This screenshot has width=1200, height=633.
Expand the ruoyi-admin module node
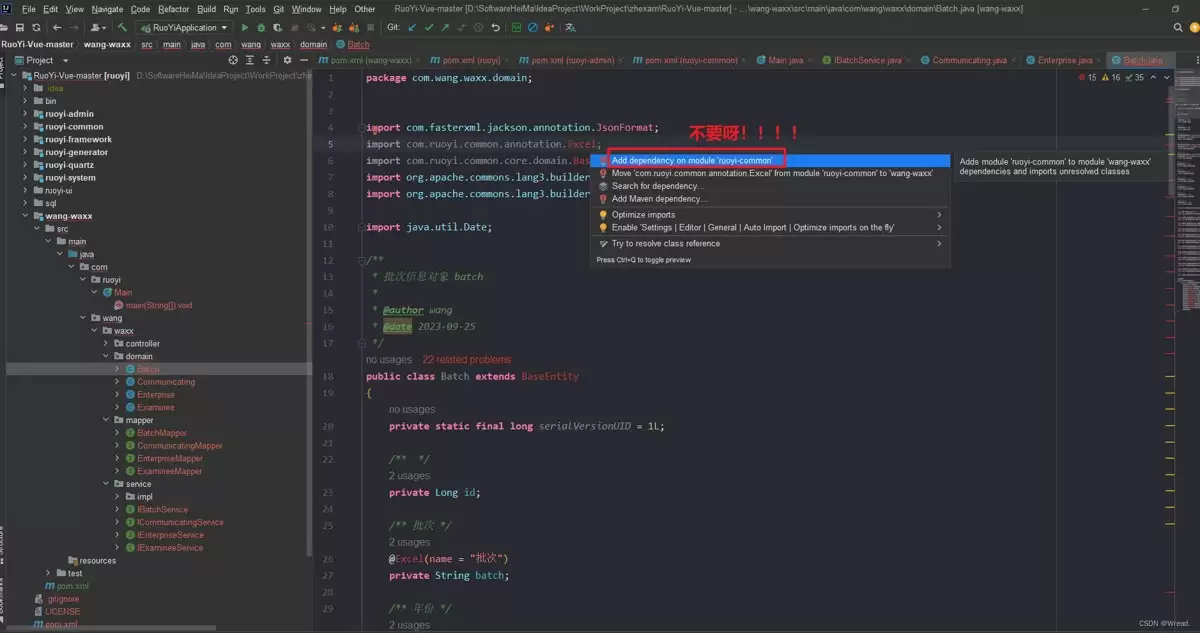(25, 114)
